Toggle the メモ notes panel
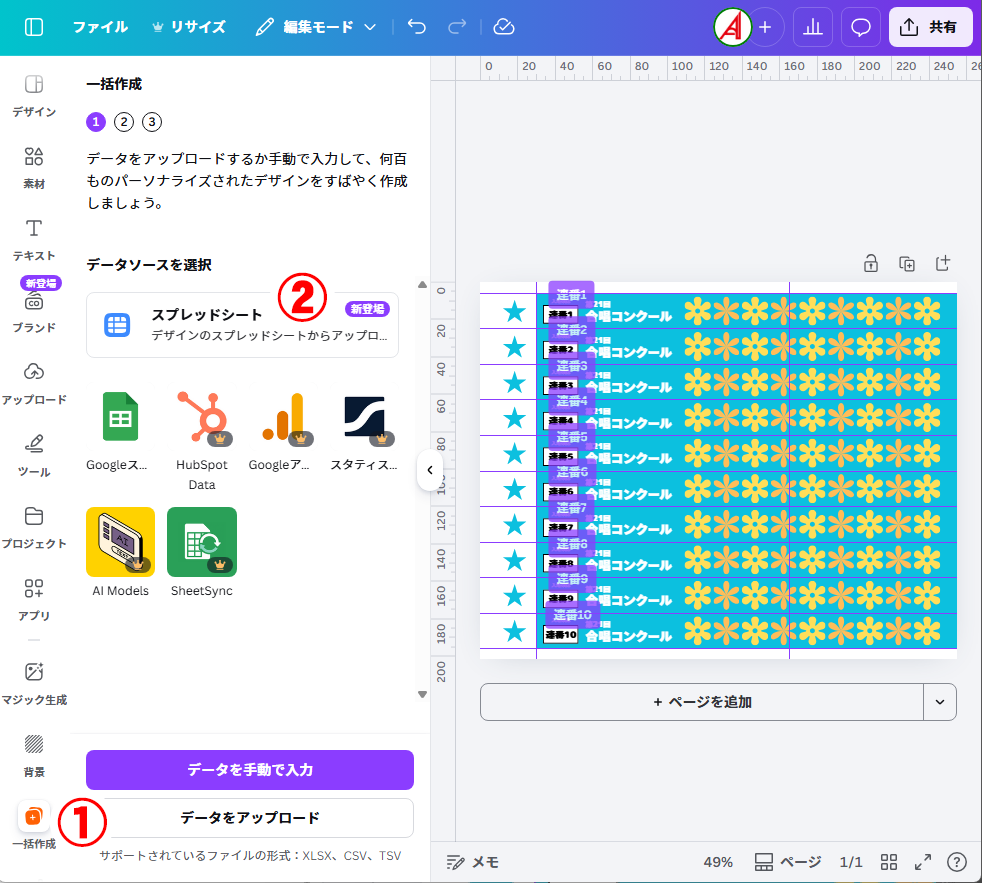Viewport: 982px width, 883px height. coord(473,862)
